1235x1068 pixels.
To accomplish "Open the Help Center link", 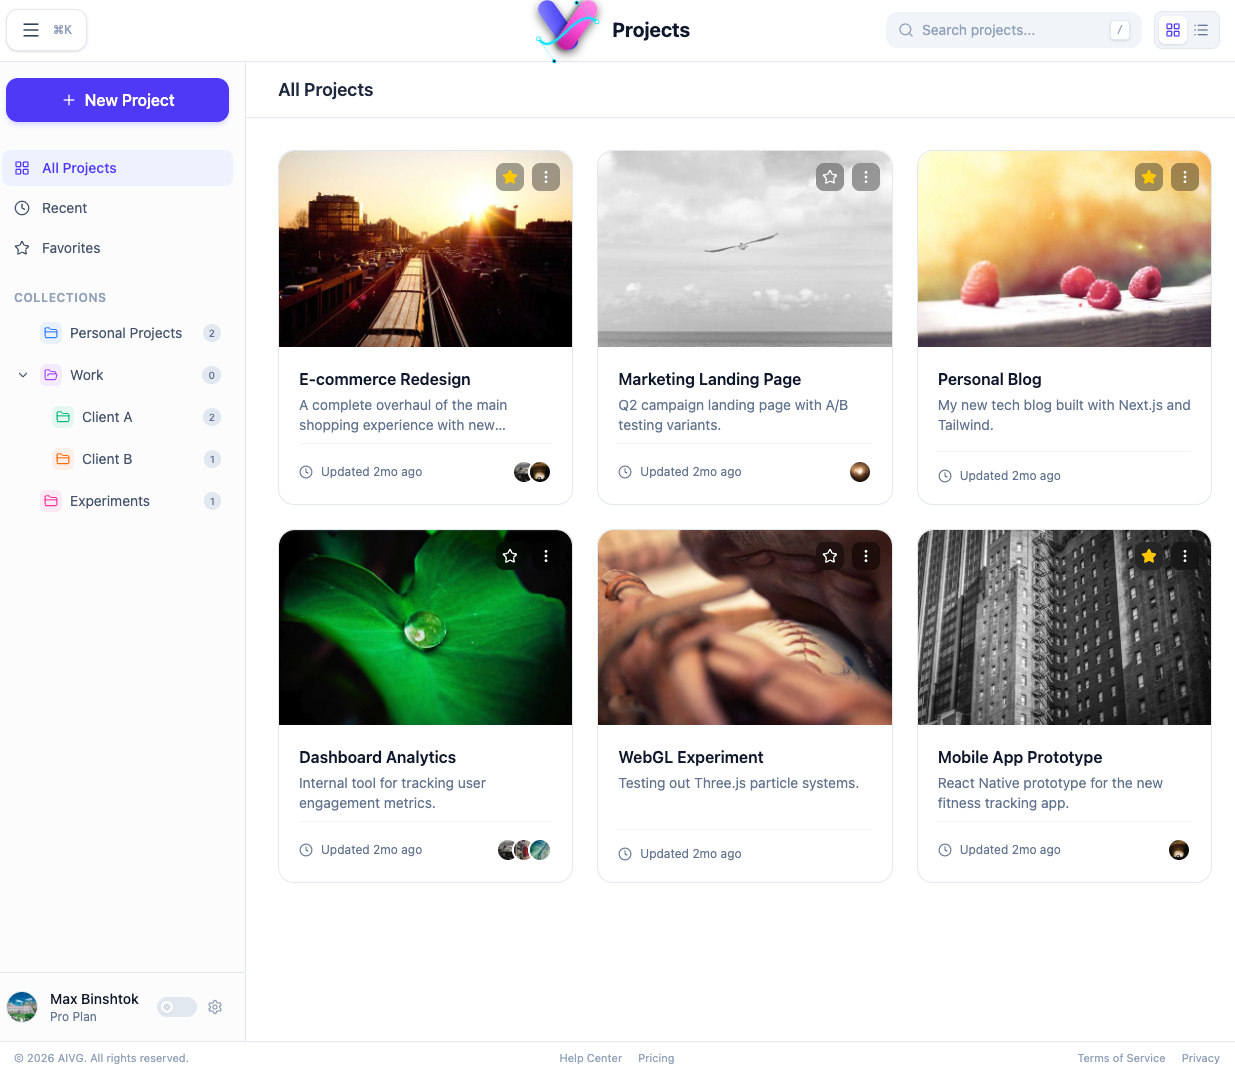I will coord(591,1058).
